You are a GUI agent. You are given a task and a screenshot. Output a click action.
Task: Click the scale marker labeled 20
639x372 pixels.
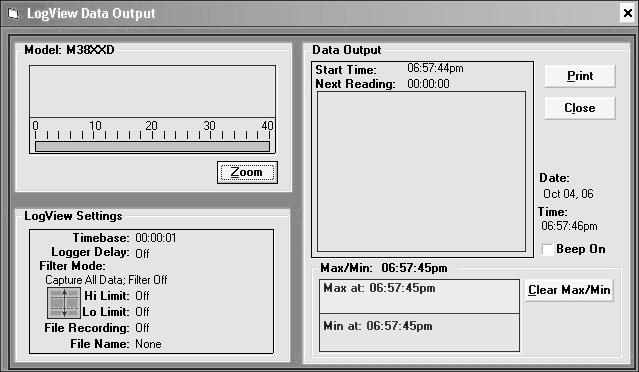(x=151, y=125)
